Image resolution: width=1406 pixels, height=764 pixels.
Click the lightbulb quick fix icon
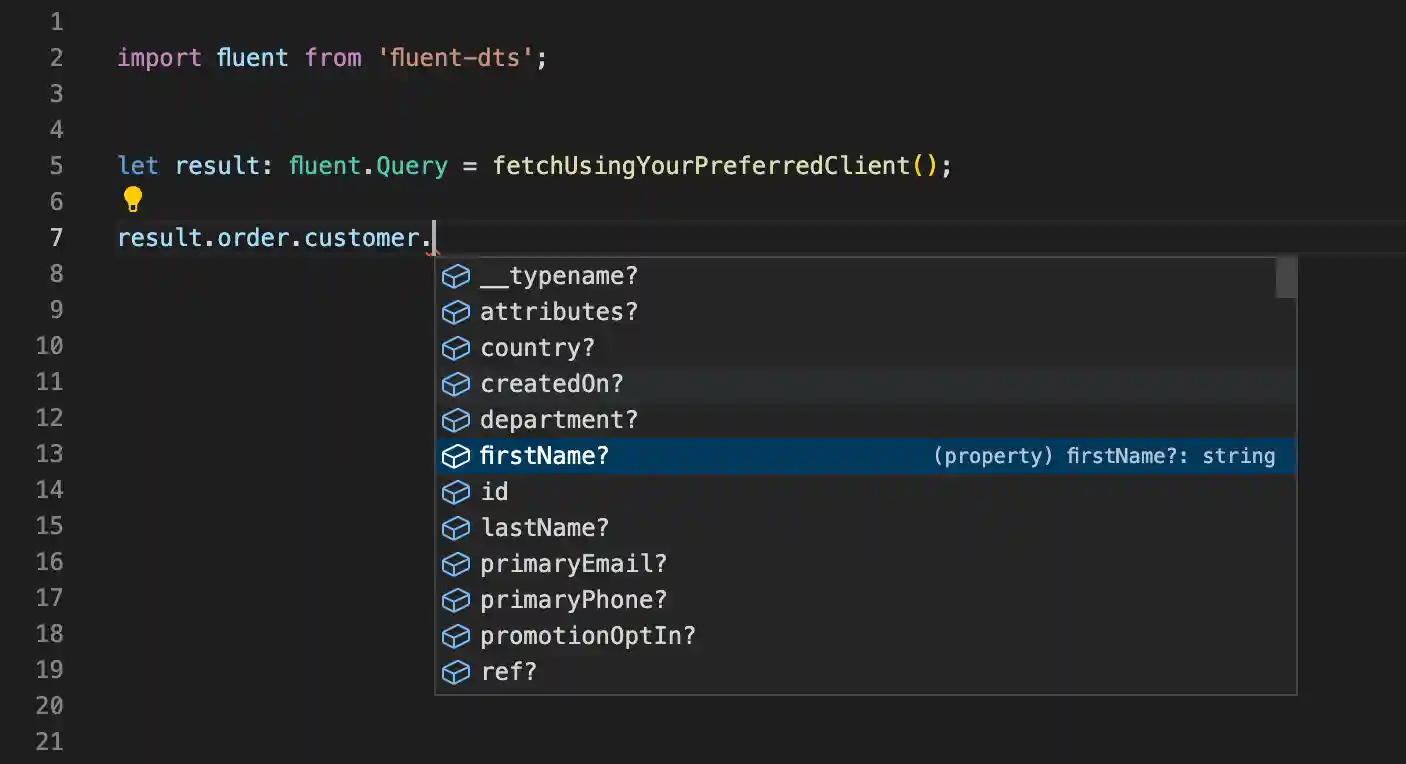coord(133,199)
